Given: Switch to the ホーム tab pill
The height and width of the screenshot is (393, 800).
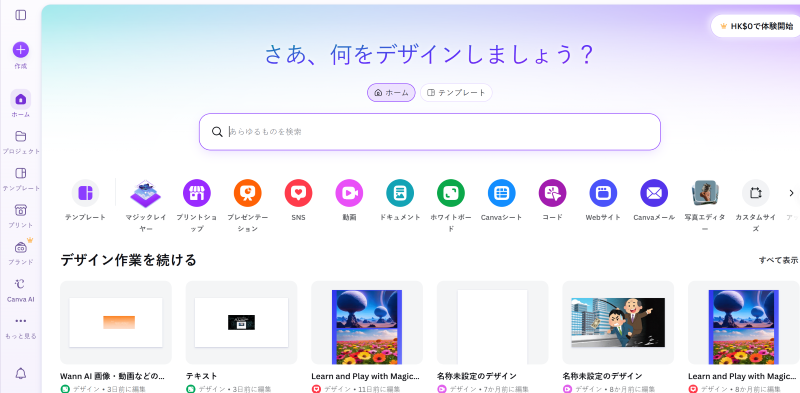Looking at the screenshot, I should point(391,93).
